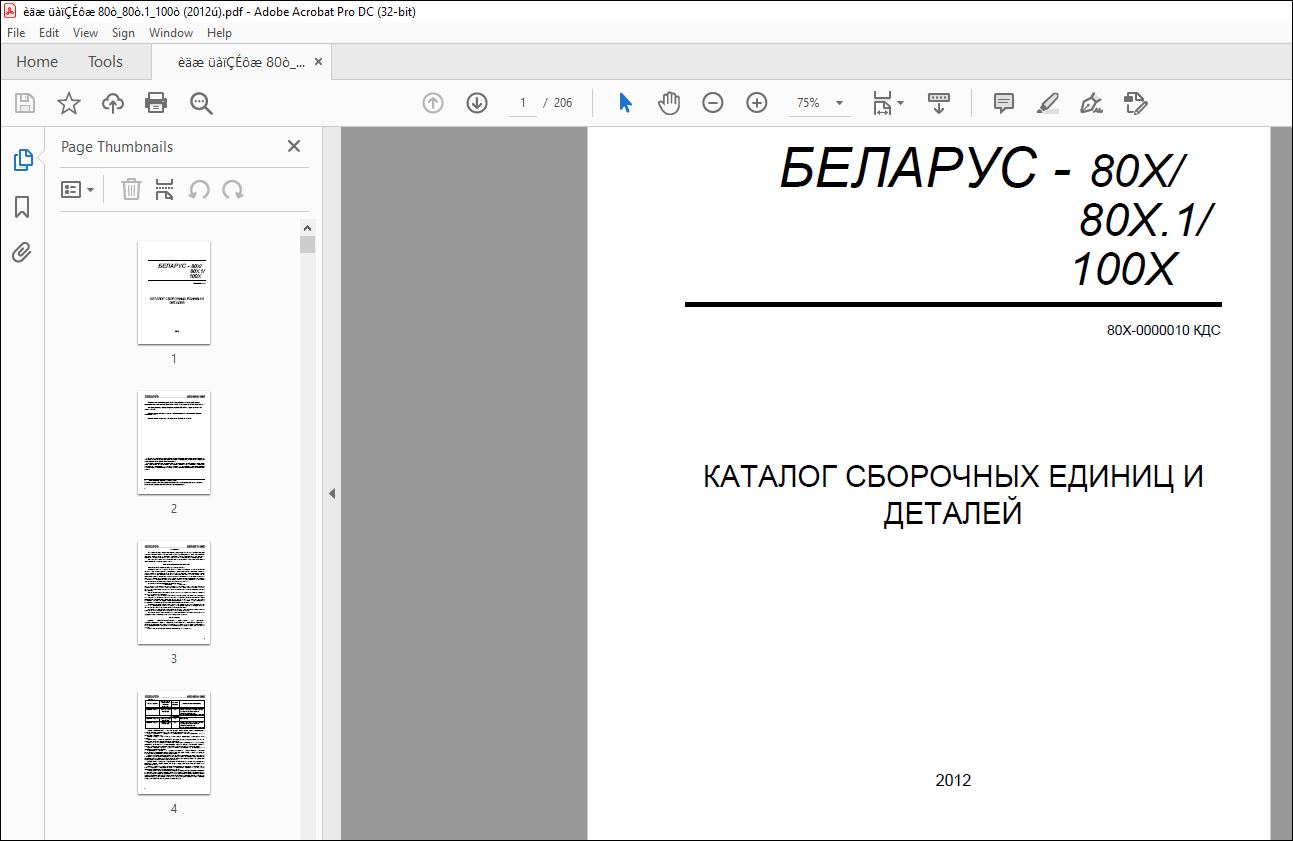This screenshot has height=841, width=1293.
Task: Select page 2 thumbnail
Action: pos(174,442)
